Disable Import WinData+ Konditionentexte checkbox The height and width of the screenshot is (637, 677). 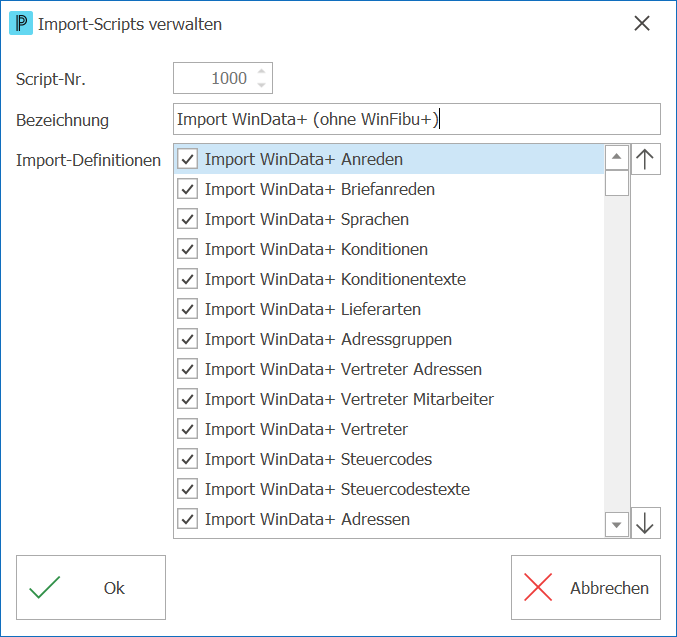coord(188,279)
